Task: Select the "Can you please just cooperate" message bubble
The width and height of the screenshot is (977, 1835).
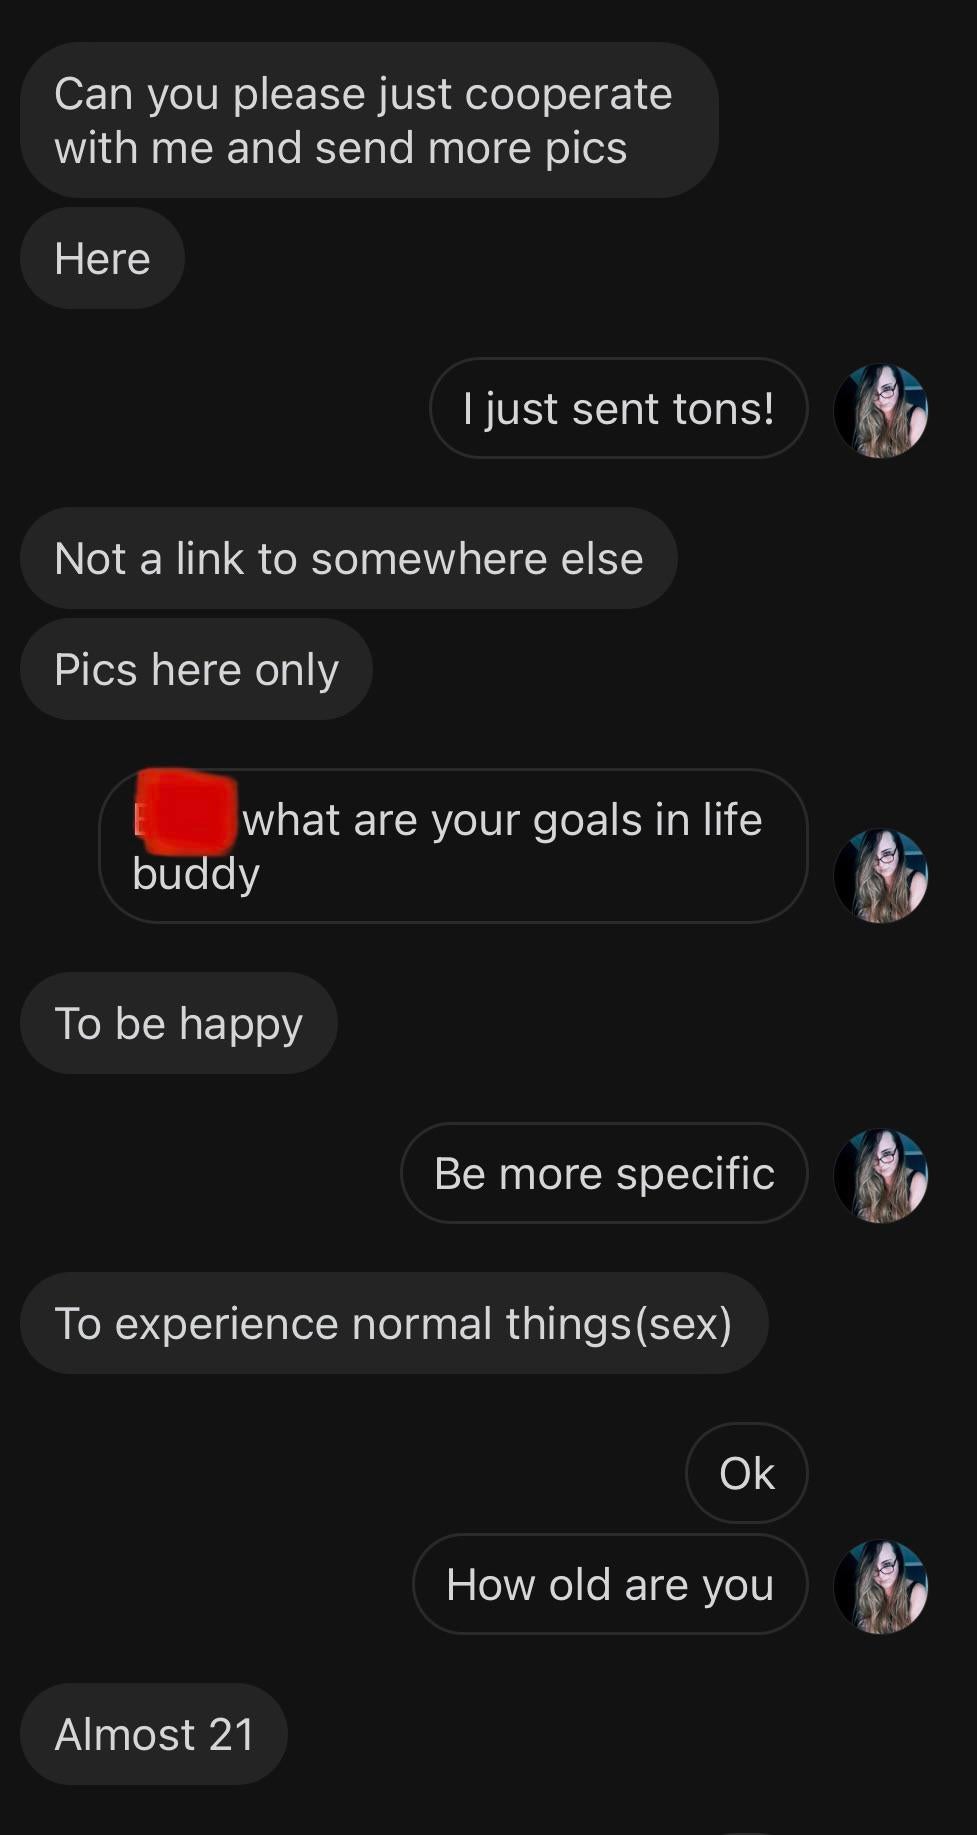Action: click(369, 120)
